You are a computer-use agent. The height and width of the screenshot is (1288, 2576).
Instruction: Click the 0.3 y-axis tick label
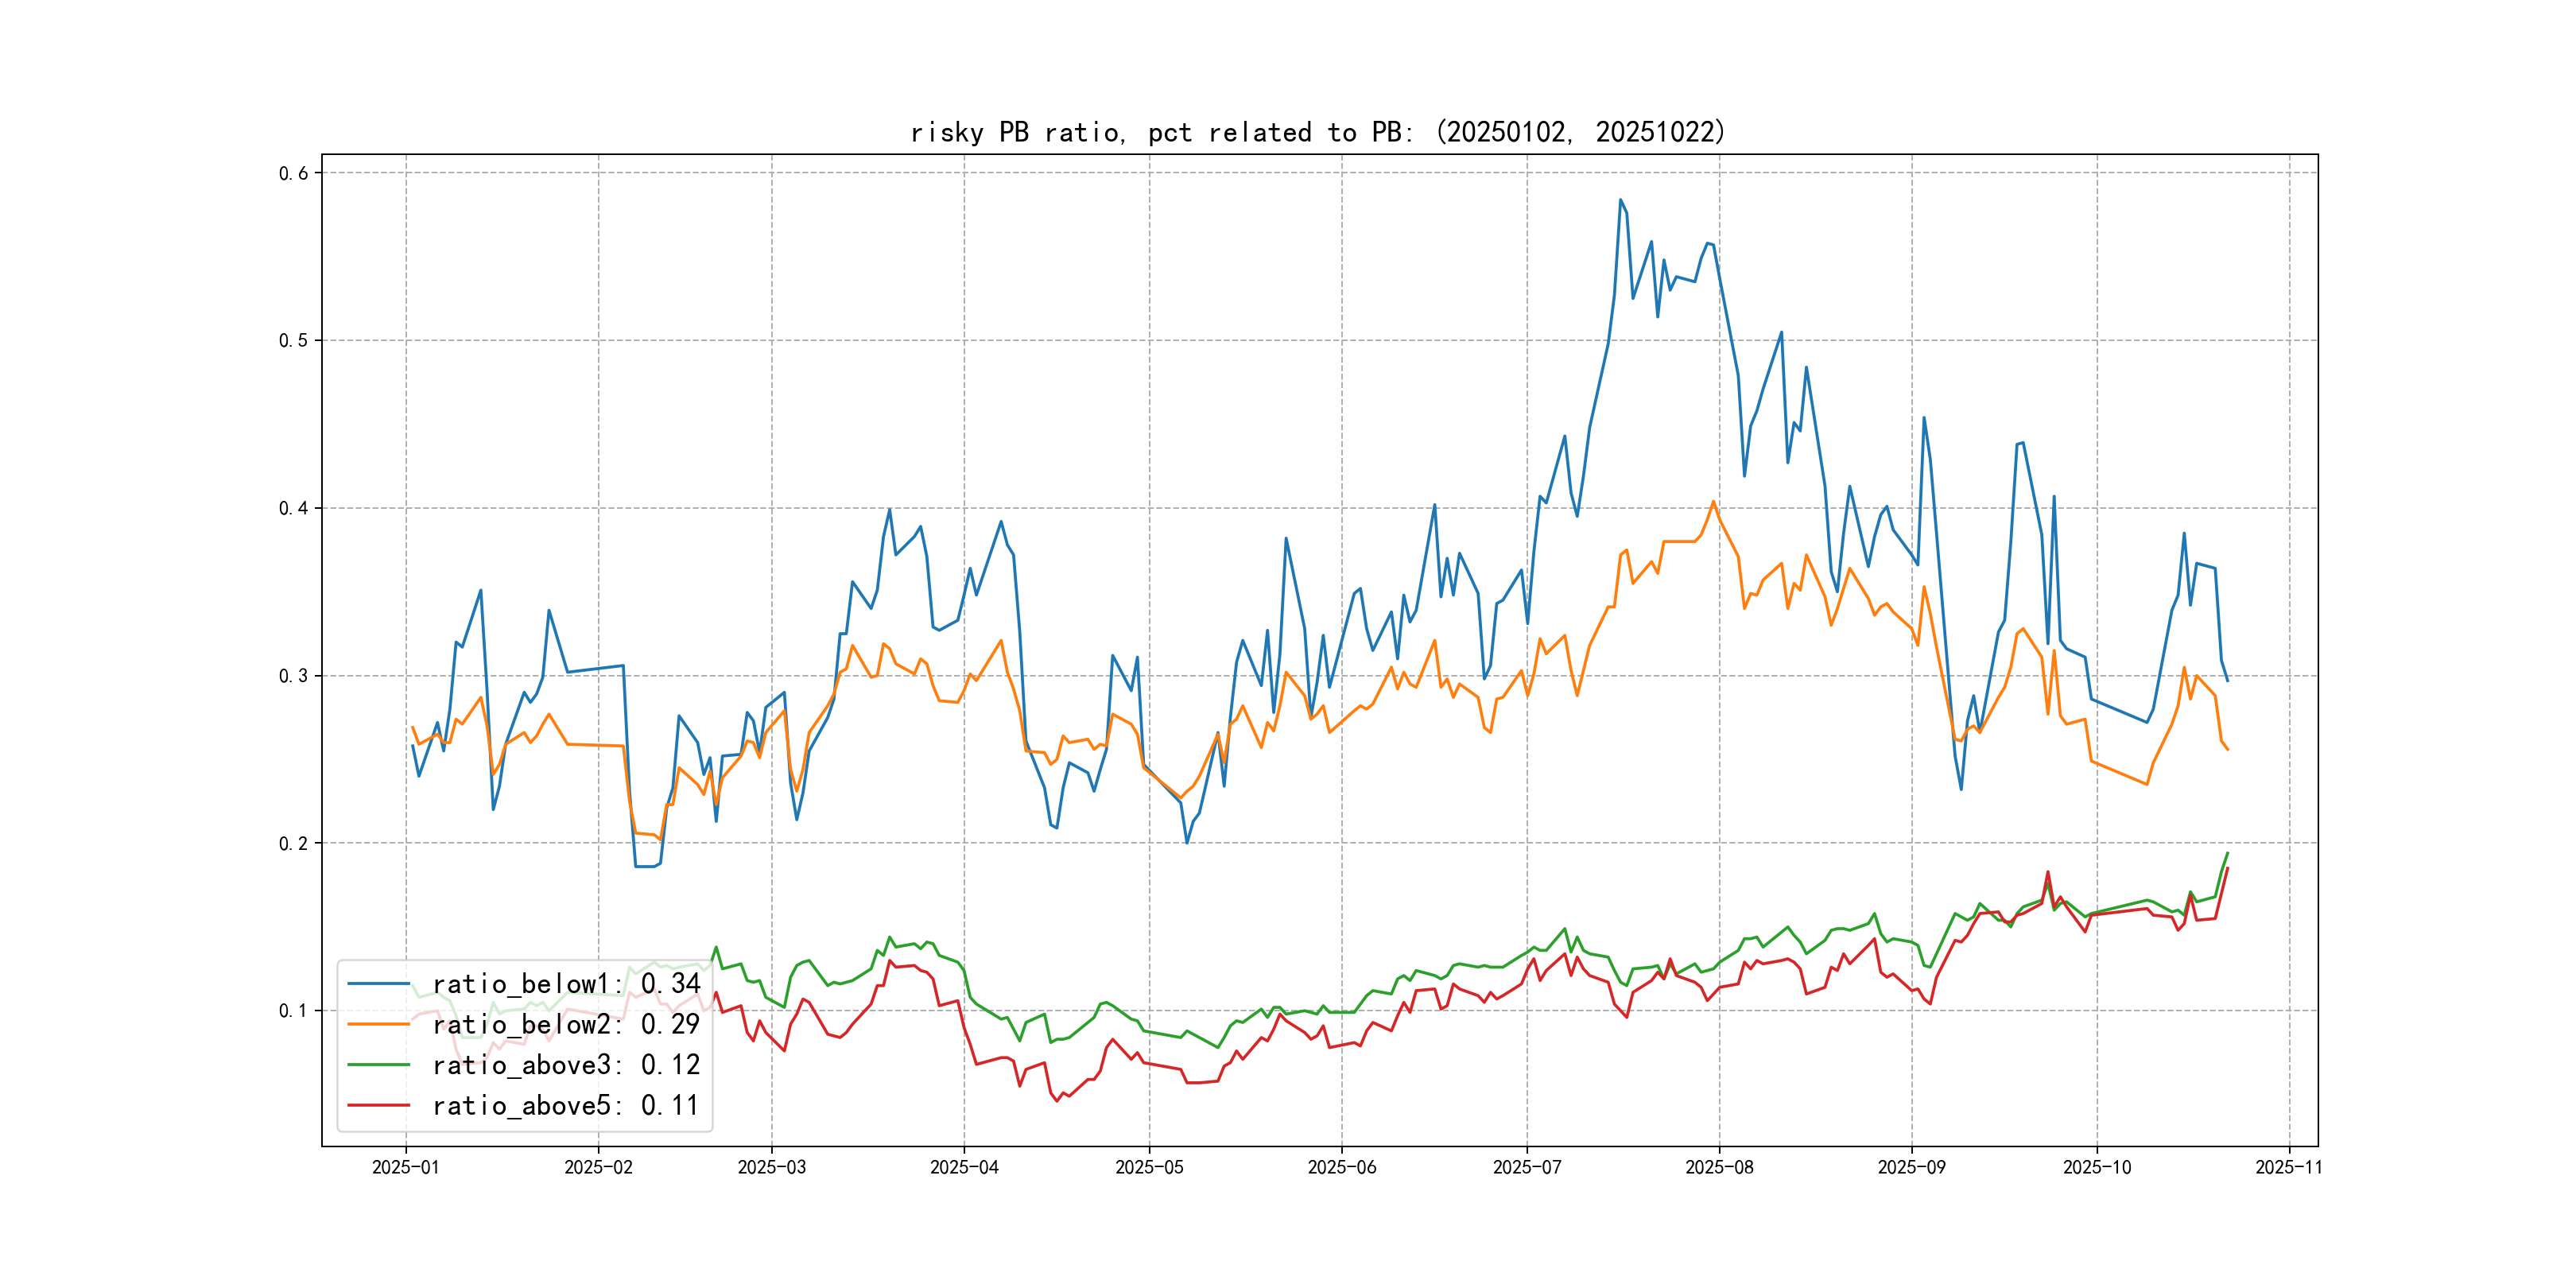click(293, 676)
